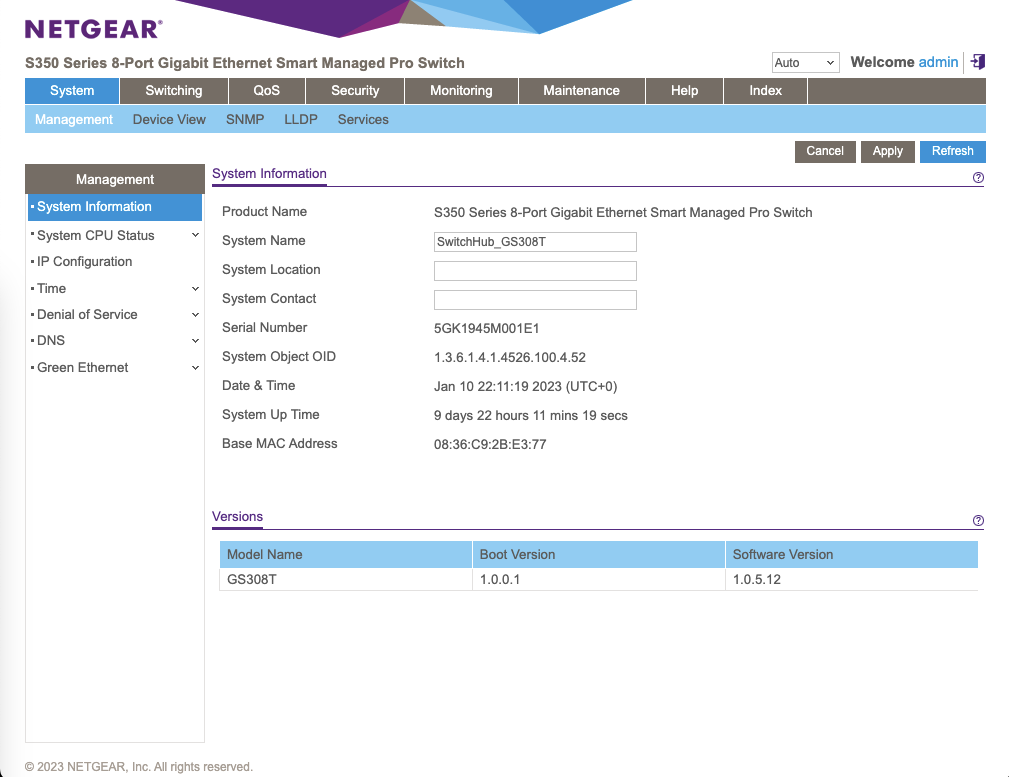The width and height of the screenshot is (1009, 777).
Task: Open DNS sidebar item
Action: (51, 341)
